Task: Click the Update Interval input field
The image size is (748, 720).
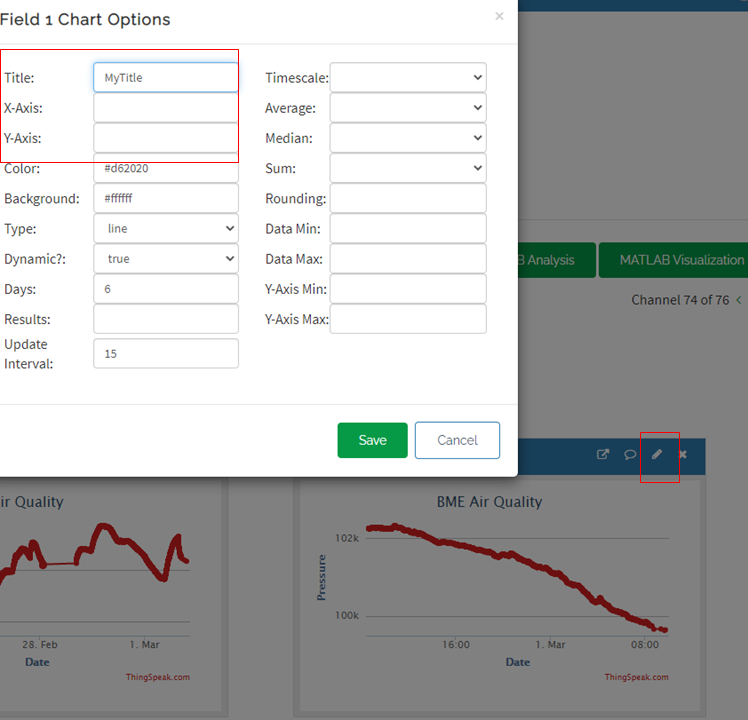Action: point(166,354)
